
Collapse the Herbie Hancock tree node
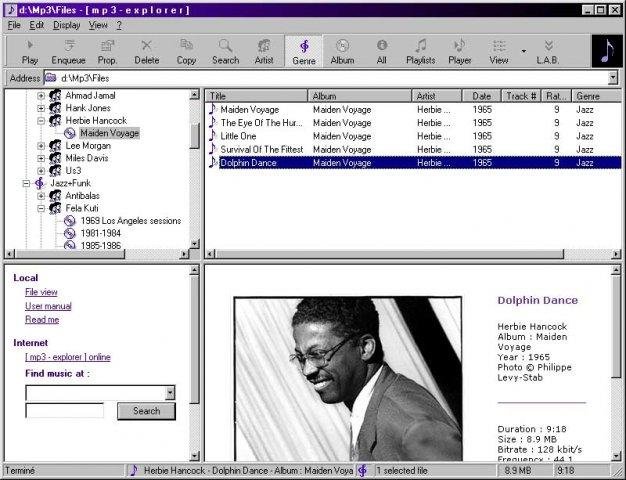tap(41, 121)
